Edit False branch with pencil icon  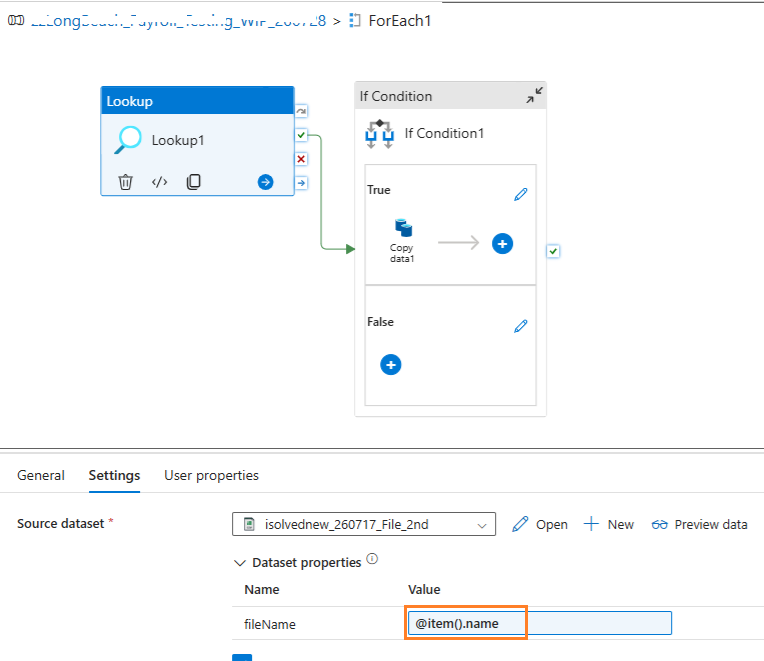[x=520, y=326]
